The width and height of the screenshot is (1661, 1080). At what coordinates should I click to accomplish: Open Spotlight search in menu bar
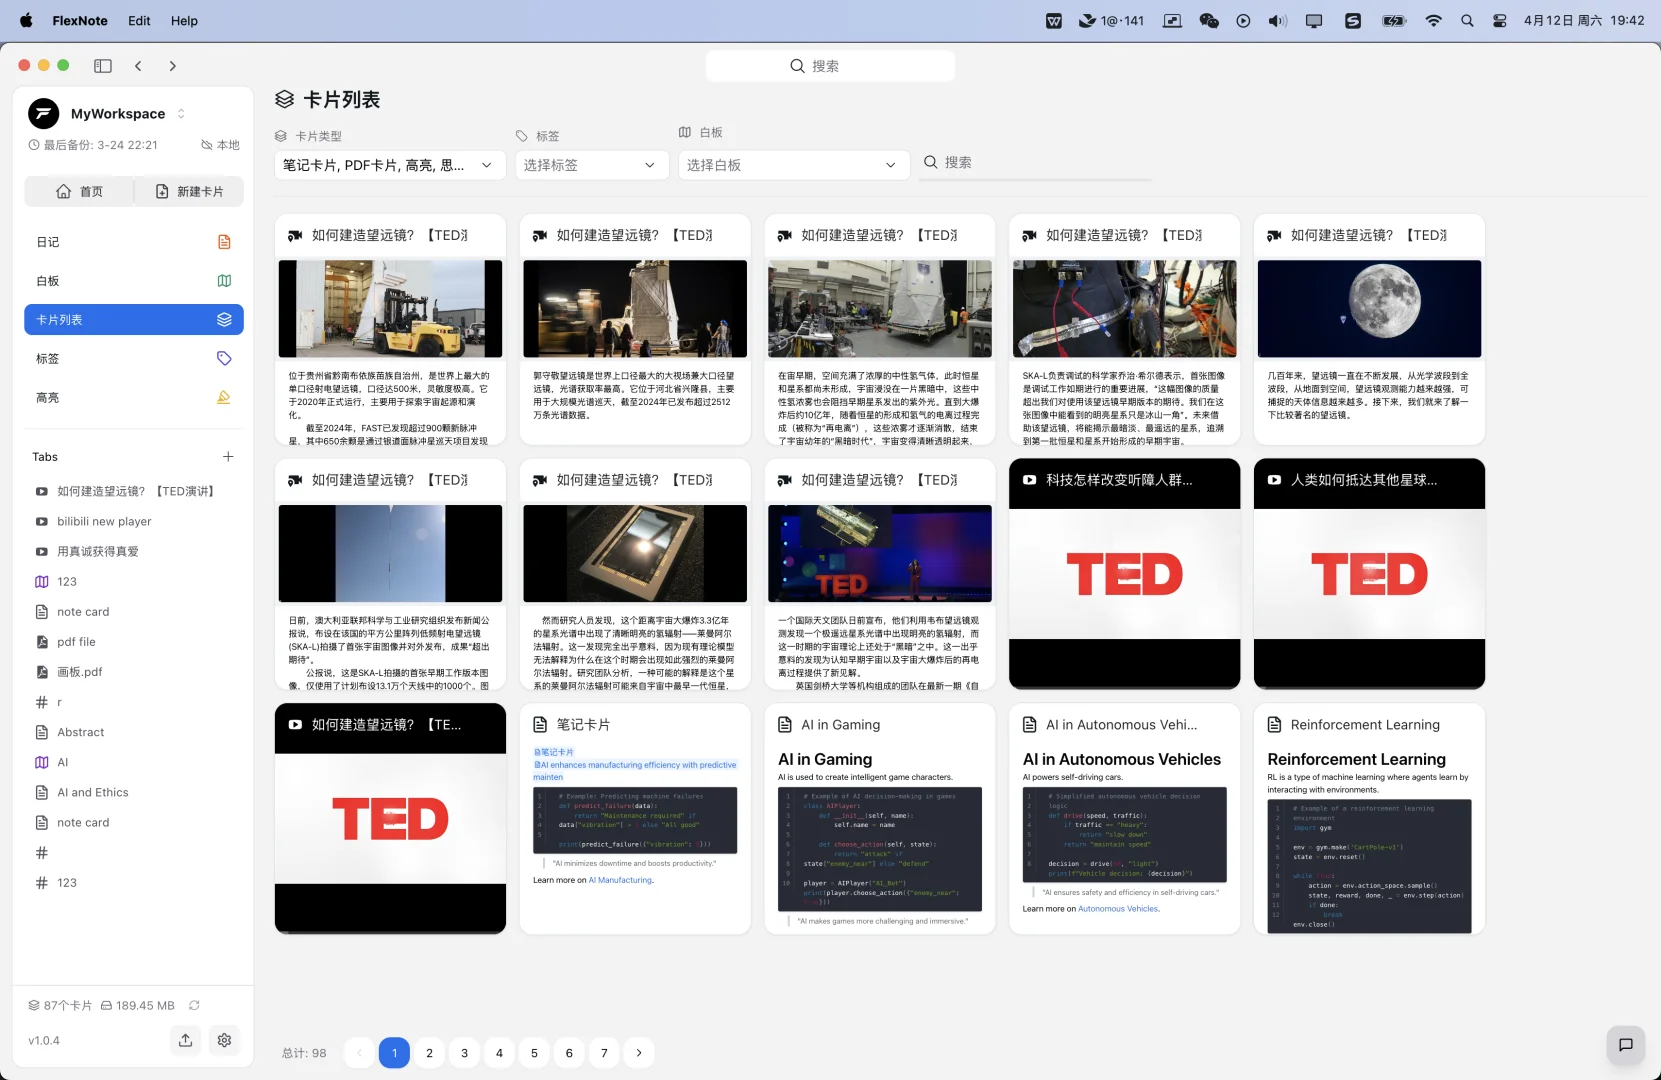click(1467, 20)
